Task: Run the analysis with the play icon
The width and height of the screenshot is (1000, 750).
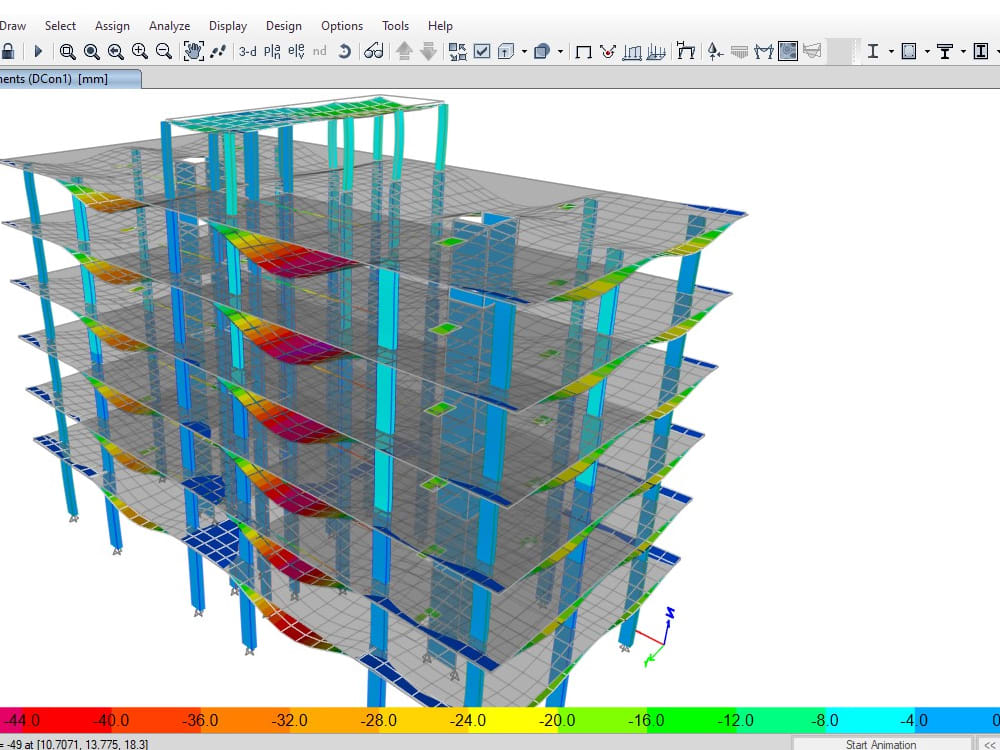Action: point(37,51)
